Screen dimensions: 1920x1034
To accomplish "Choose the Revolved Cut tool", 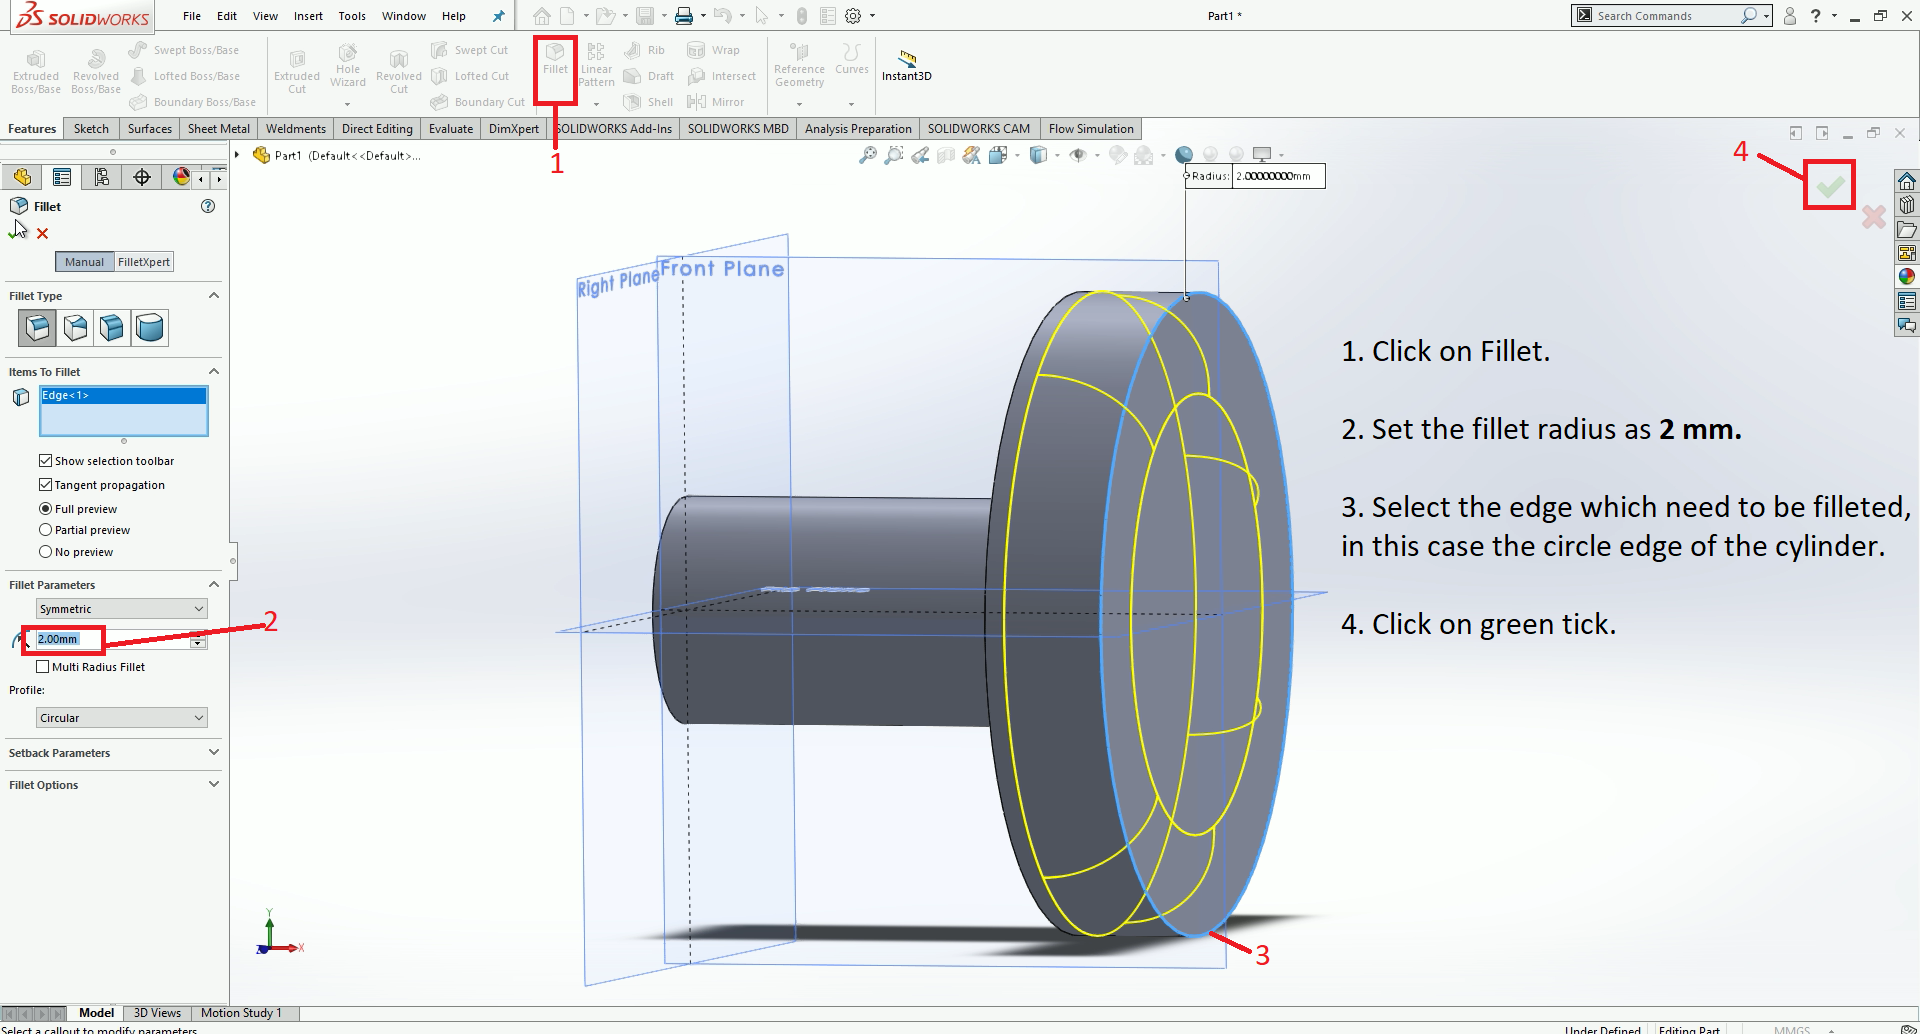I will pos(399,72).
